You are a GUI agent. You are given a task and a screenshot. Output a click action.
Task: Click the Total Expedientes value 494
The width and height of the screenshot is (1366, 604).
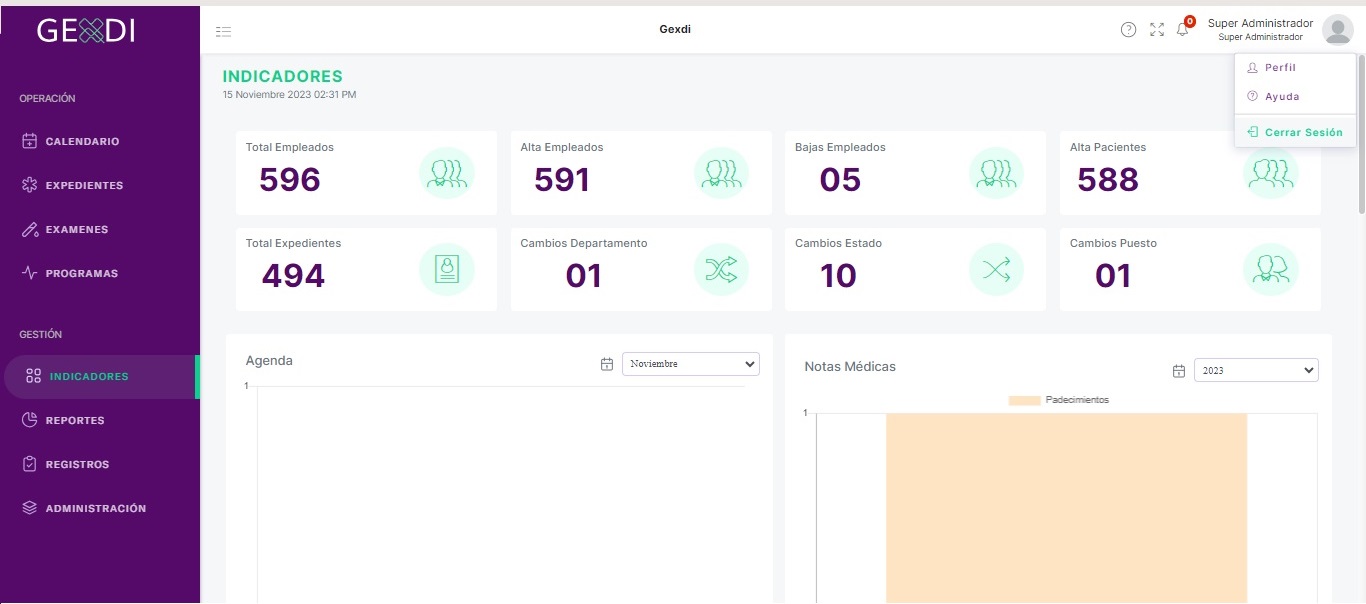(293, 275)
